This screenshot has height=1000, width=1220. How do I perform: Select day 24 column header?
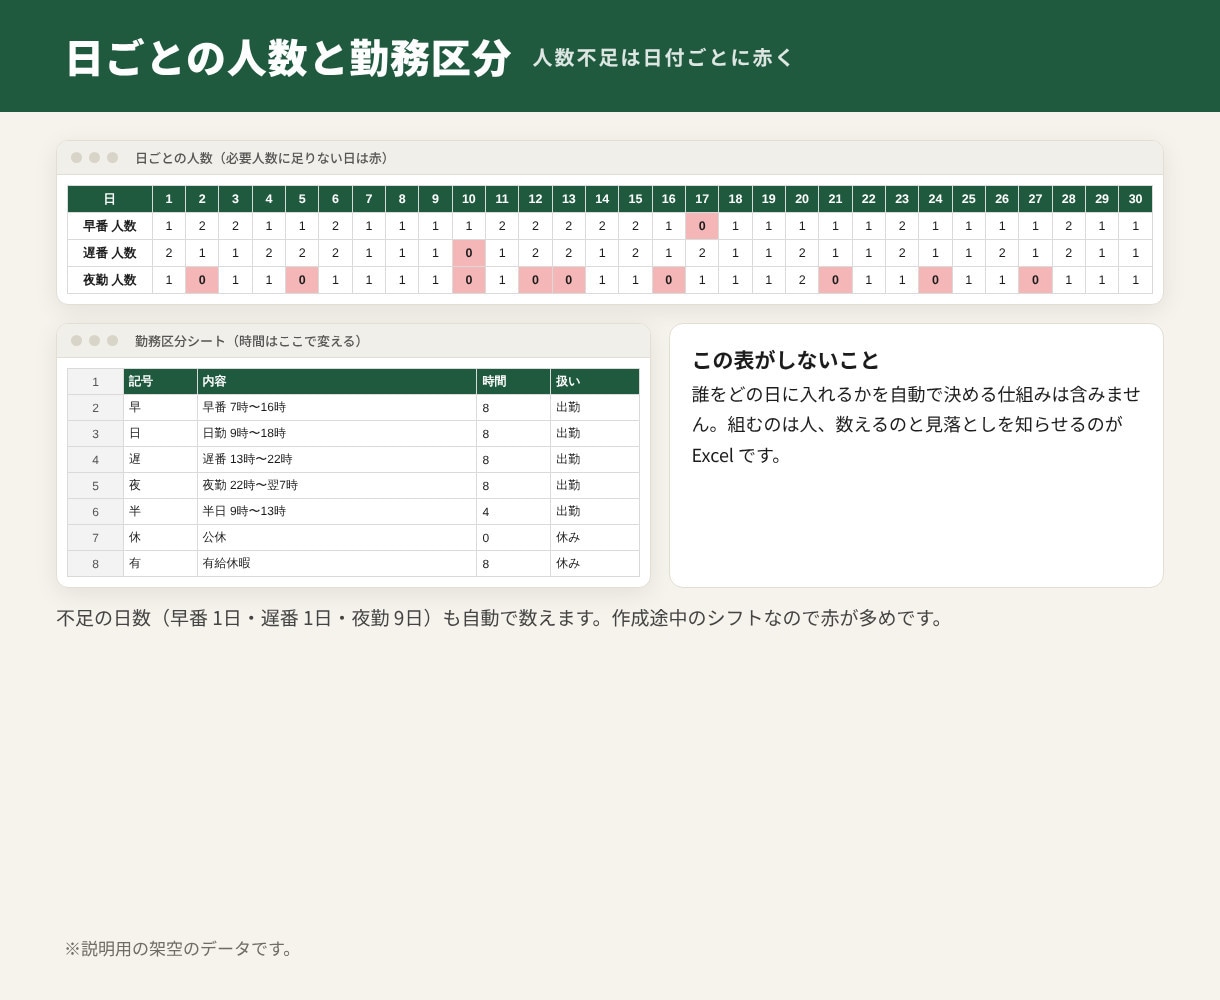point(935,199)
